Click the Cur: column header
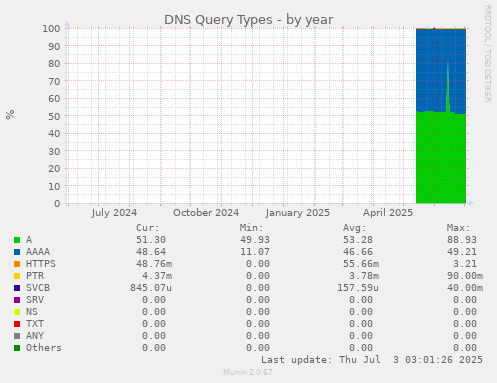The image size is (497, 383). click(148, 228)
